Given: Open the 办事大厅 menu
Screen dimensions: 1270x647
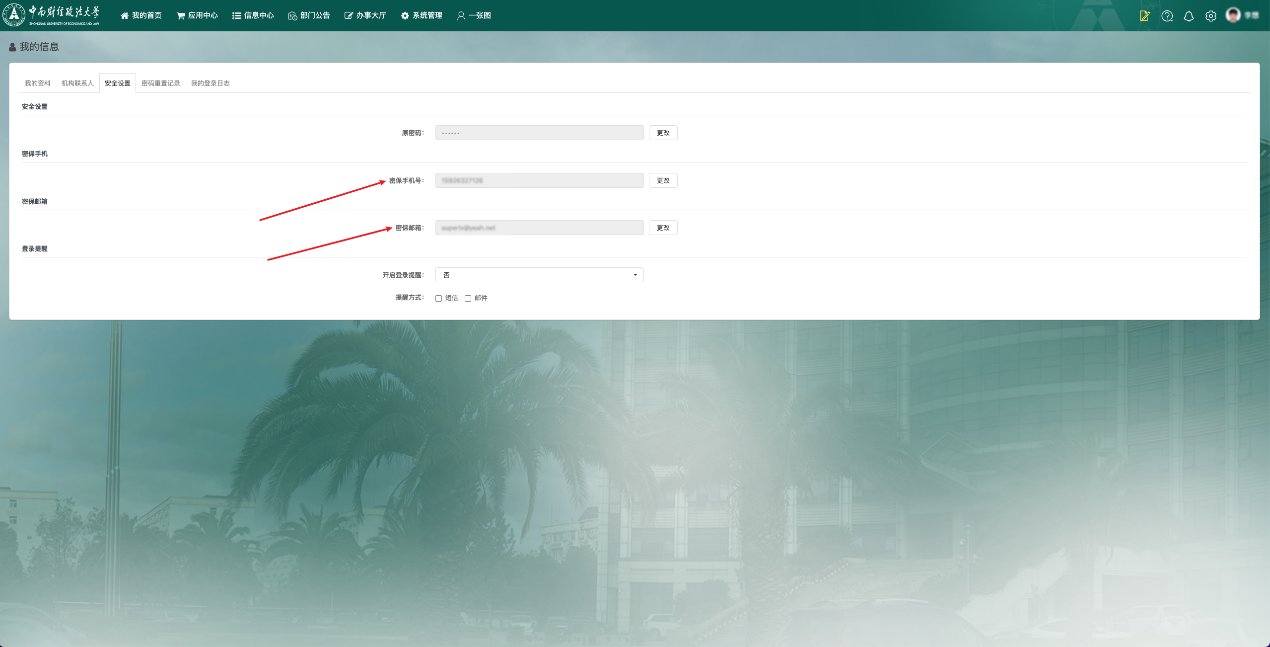Looking at the screenshot, I should click(365, 16).
